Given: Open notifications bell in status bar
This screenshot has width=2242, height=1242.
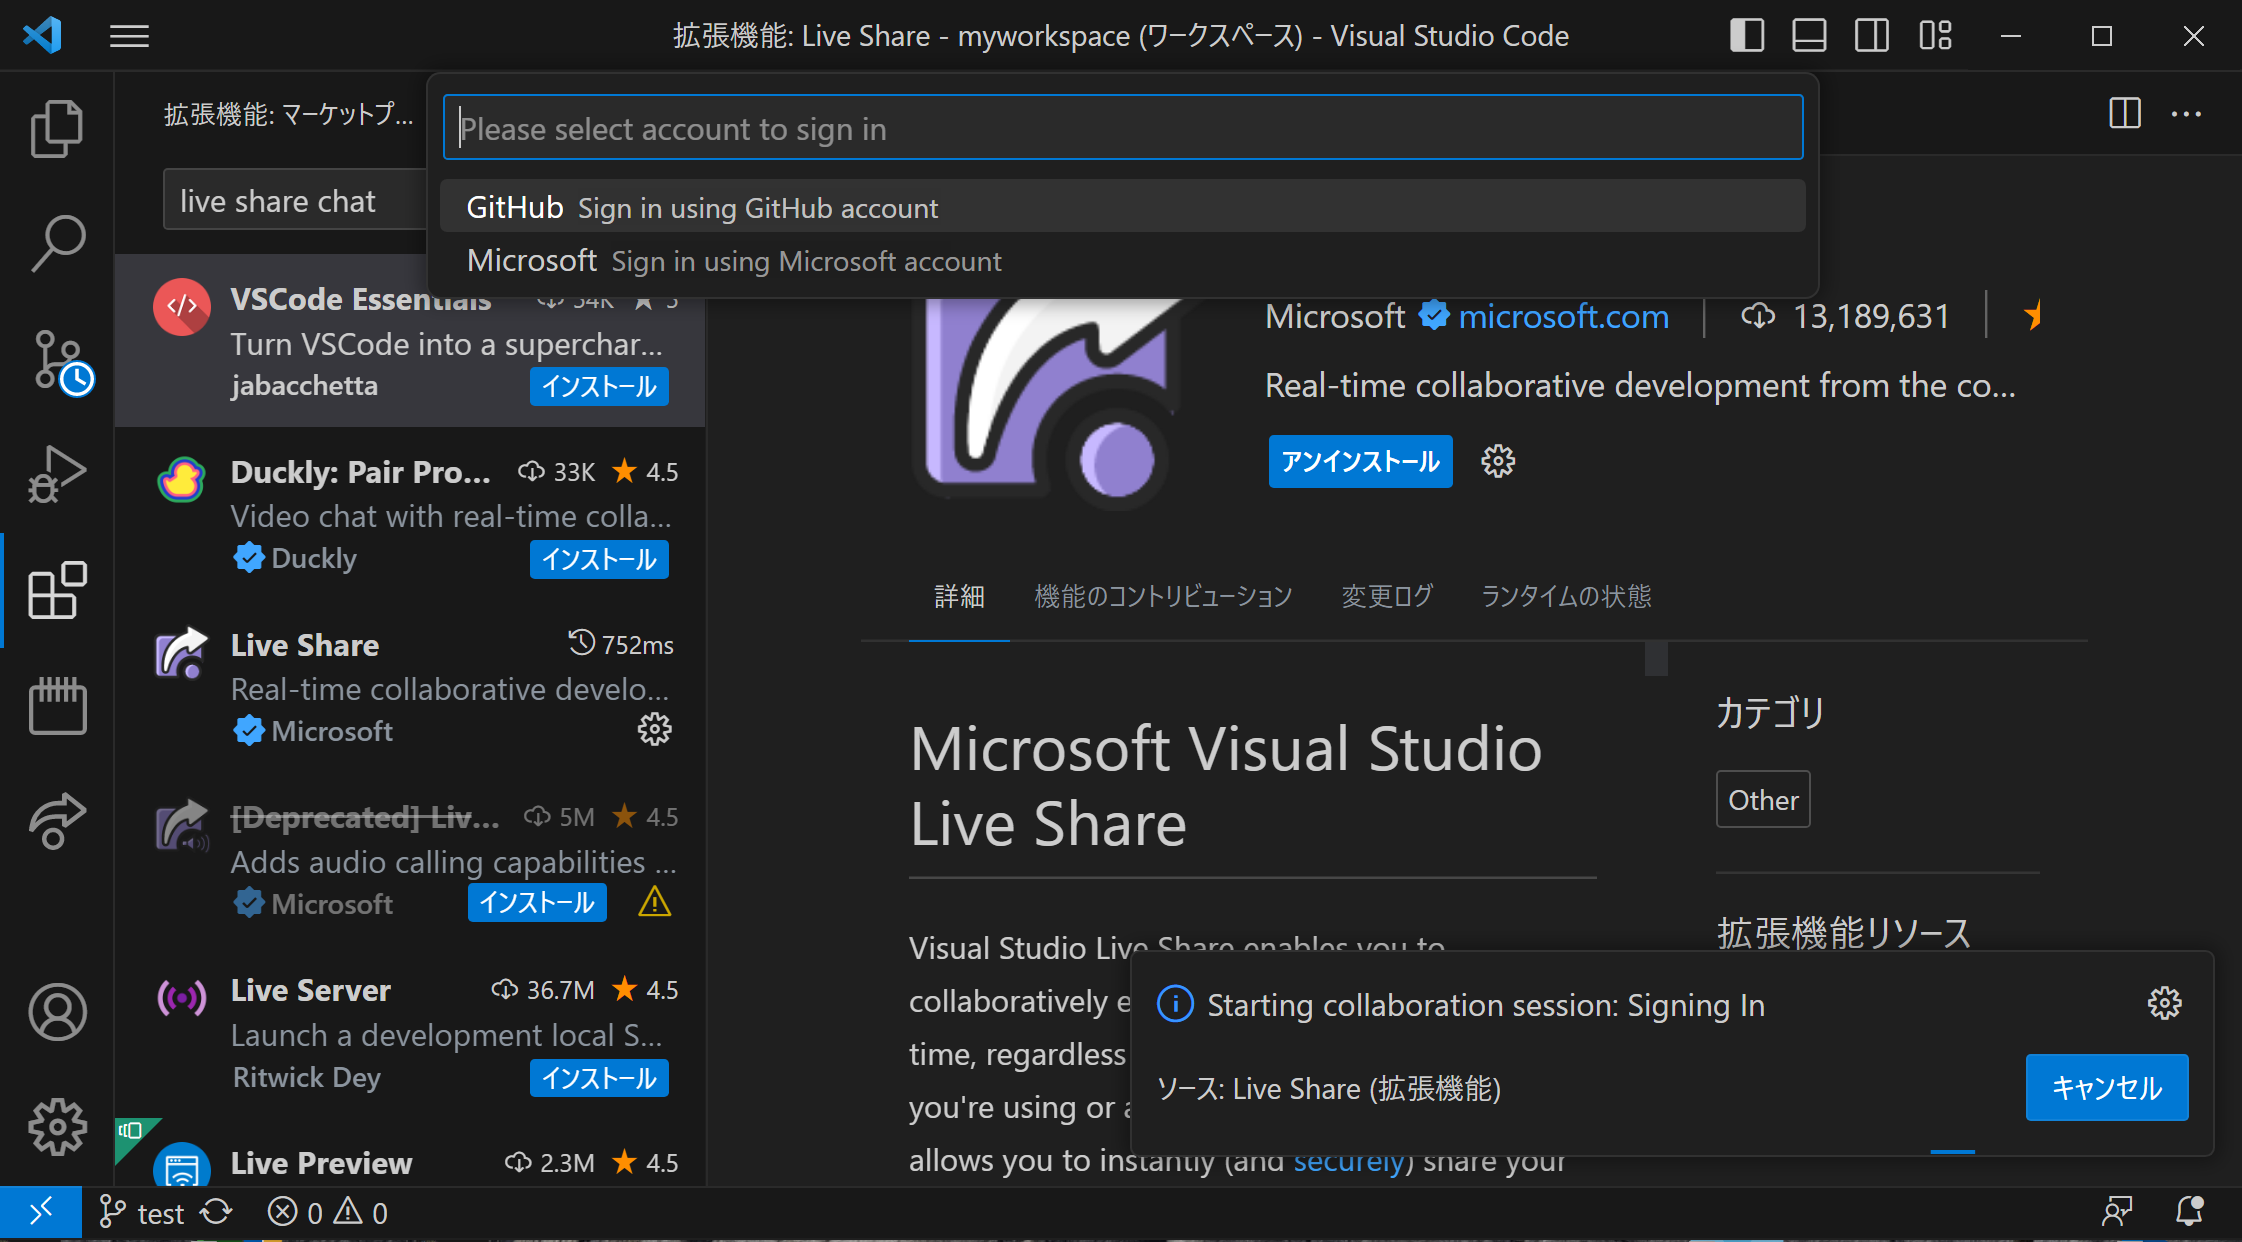Looking at the screenshot, I should click(x=2190, y=1212).
